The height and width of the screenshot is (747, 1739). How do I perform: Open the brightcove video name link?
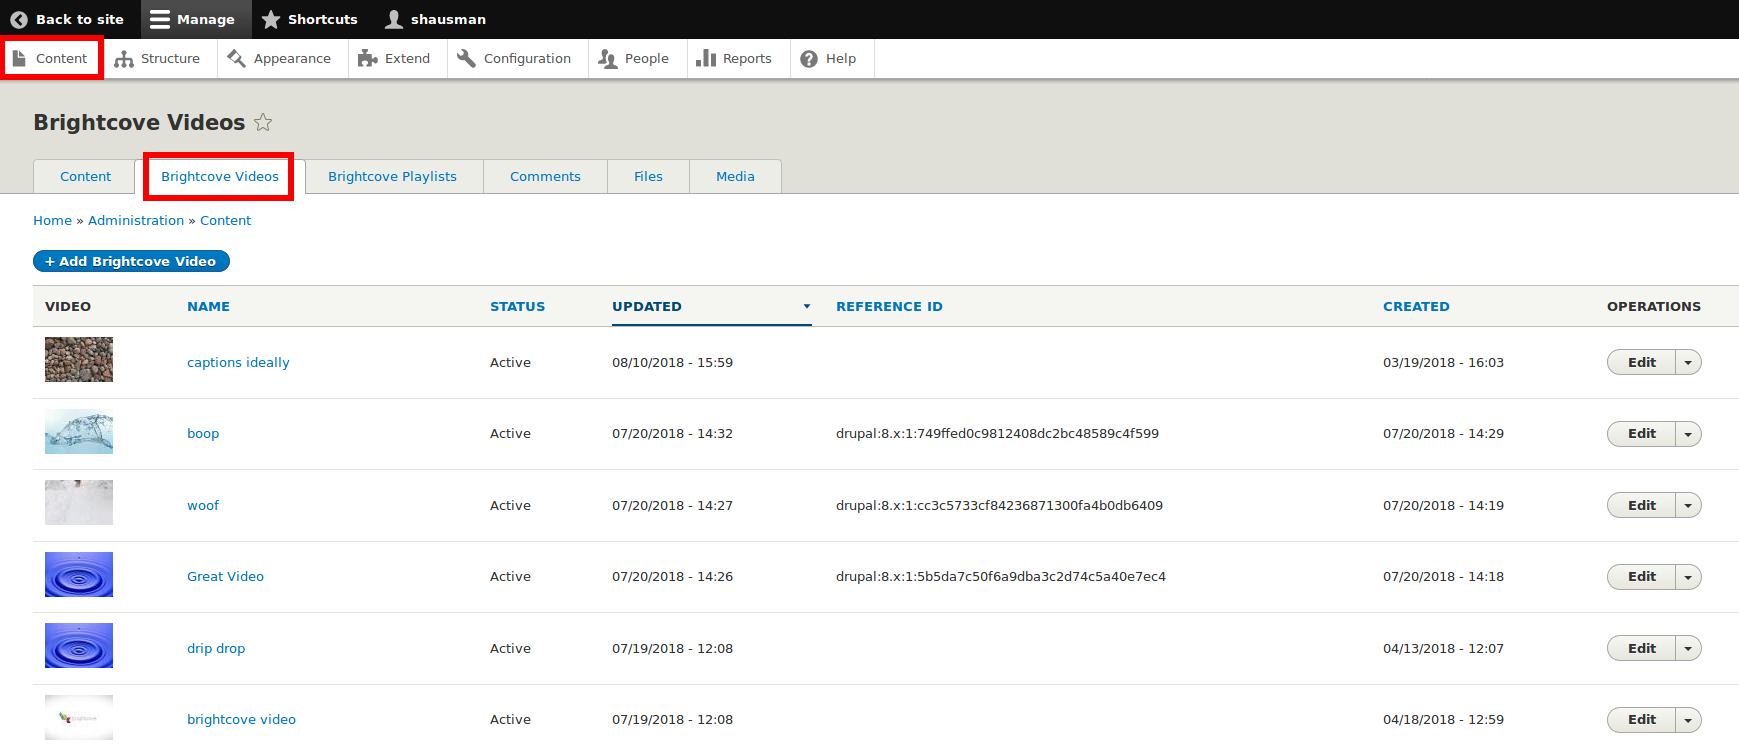click(241, 719)
